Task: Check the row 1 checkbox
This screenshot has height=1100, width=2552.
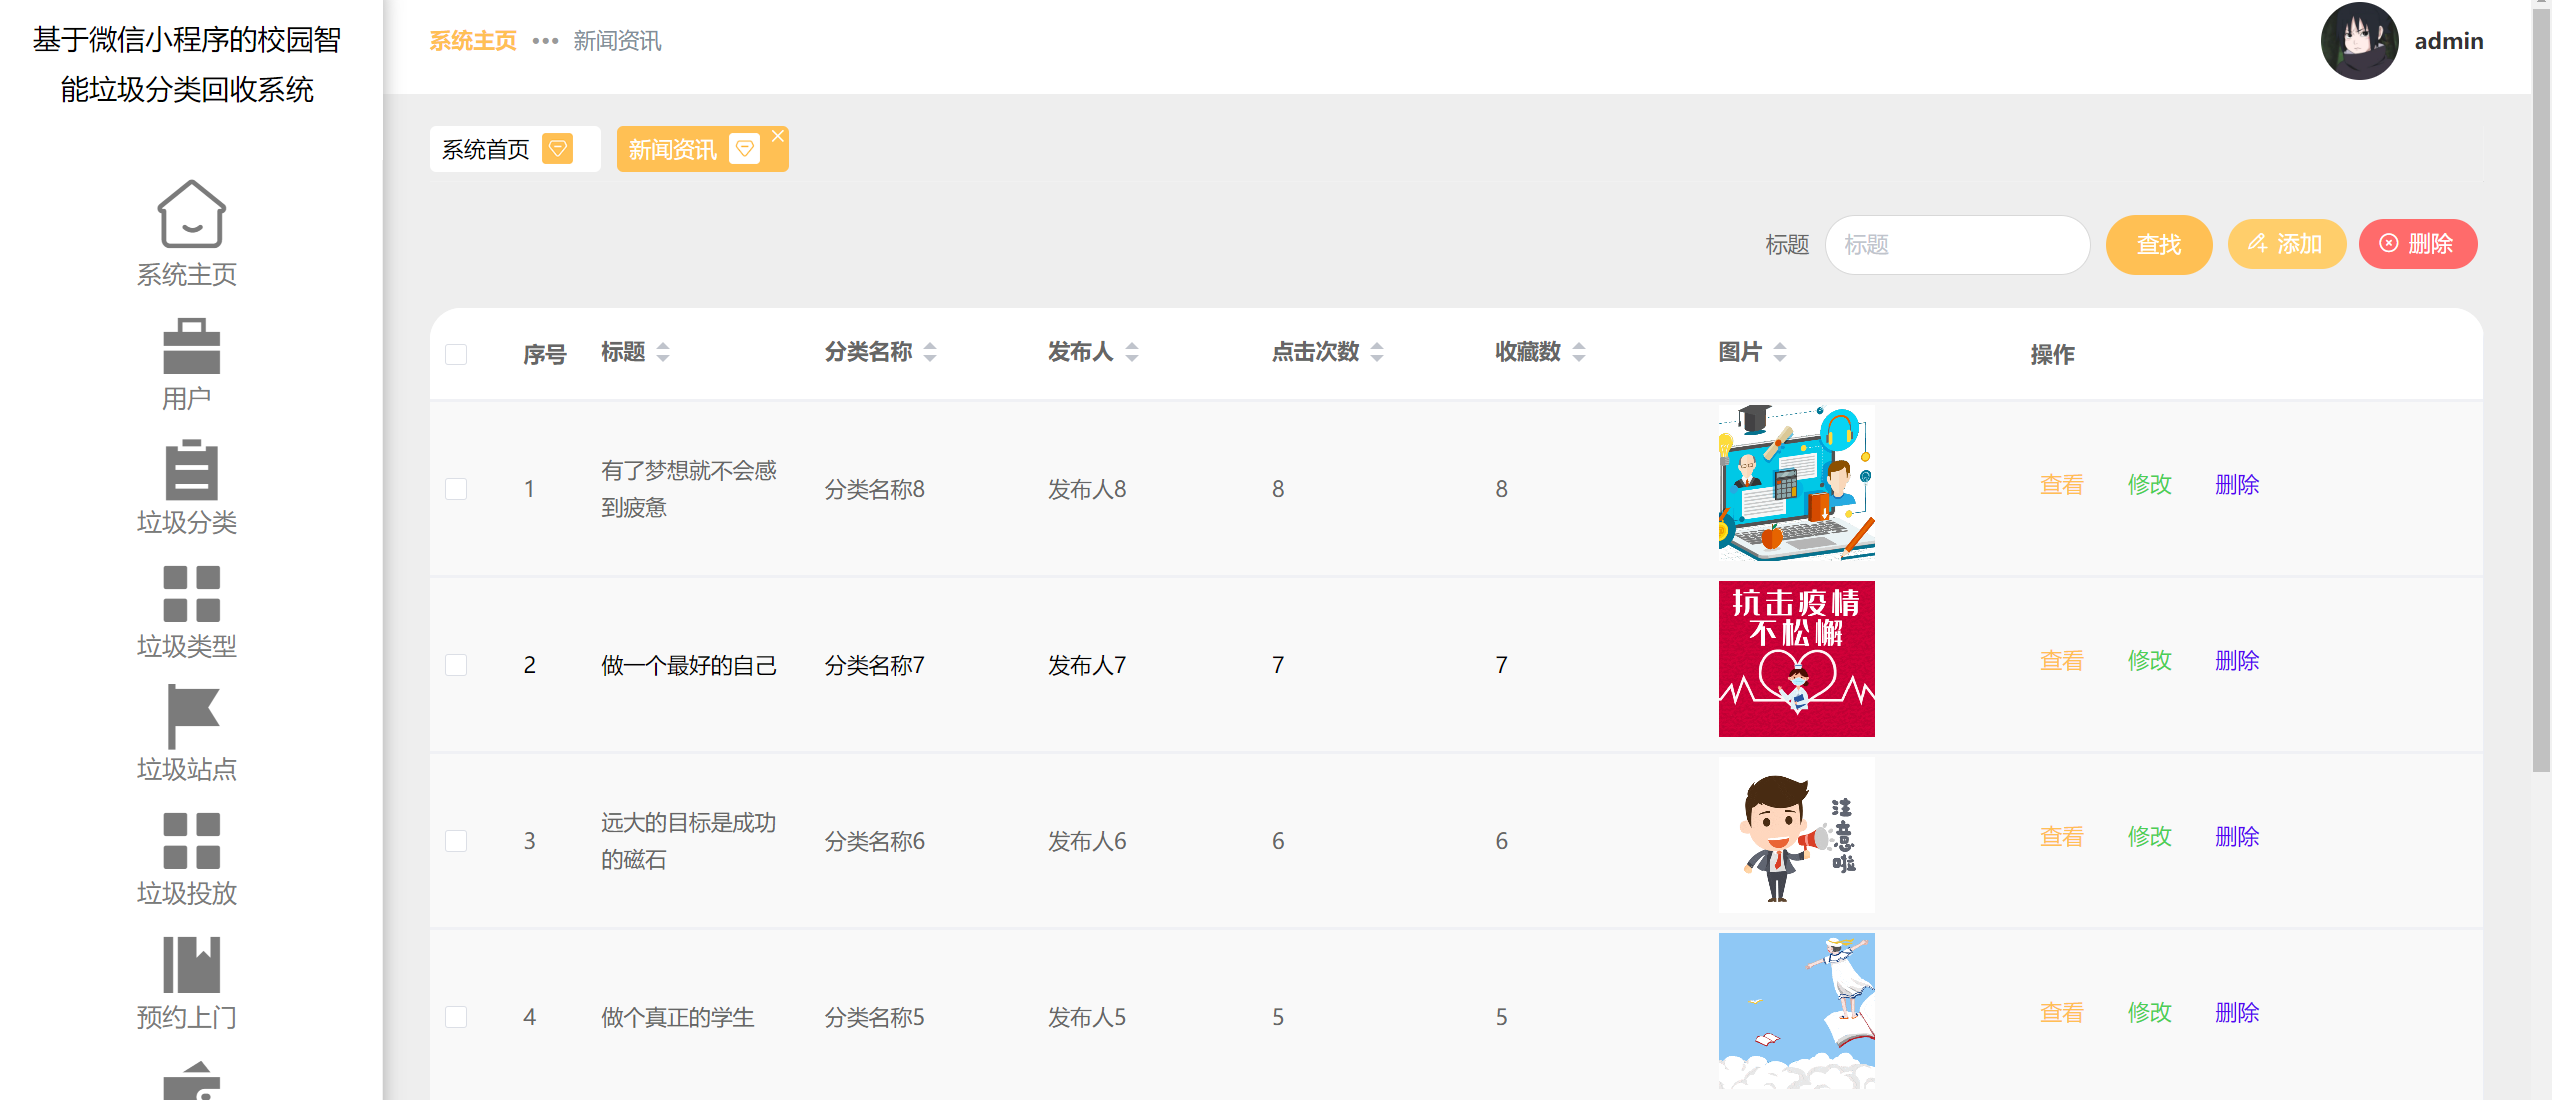Action: pos(456,489)
